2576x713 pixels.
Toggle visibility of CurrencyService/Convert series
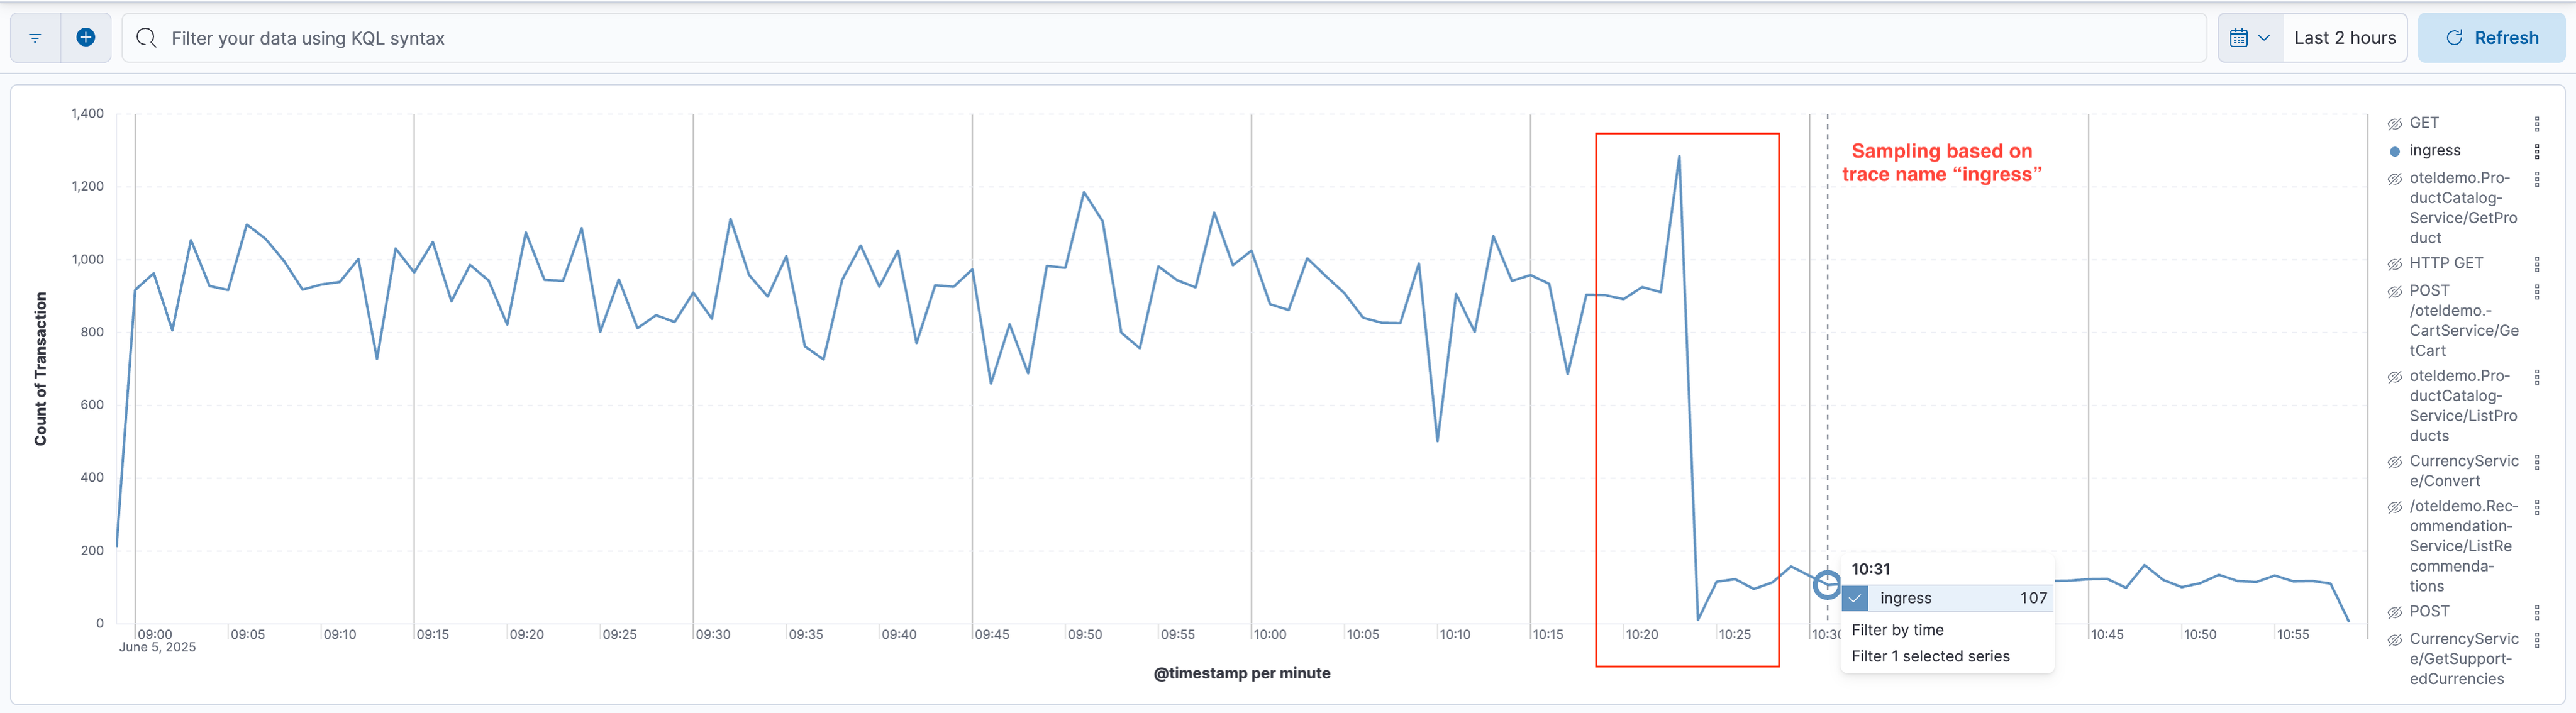pos(2395,462)
